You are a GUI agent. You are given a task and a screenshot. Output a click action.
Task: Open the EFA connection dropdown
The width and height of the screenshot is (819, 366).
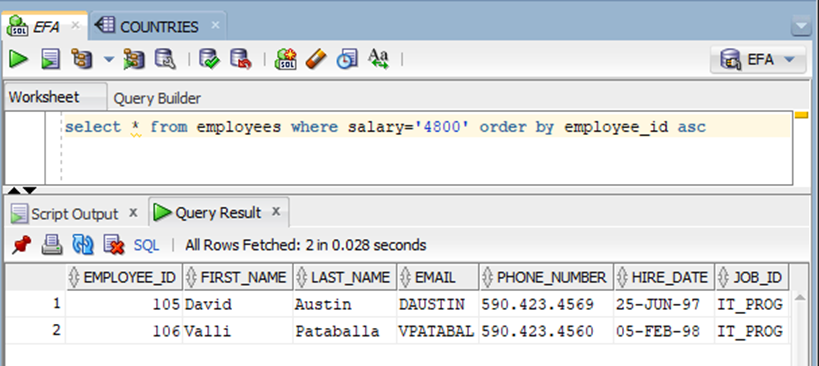click(758, 60)
